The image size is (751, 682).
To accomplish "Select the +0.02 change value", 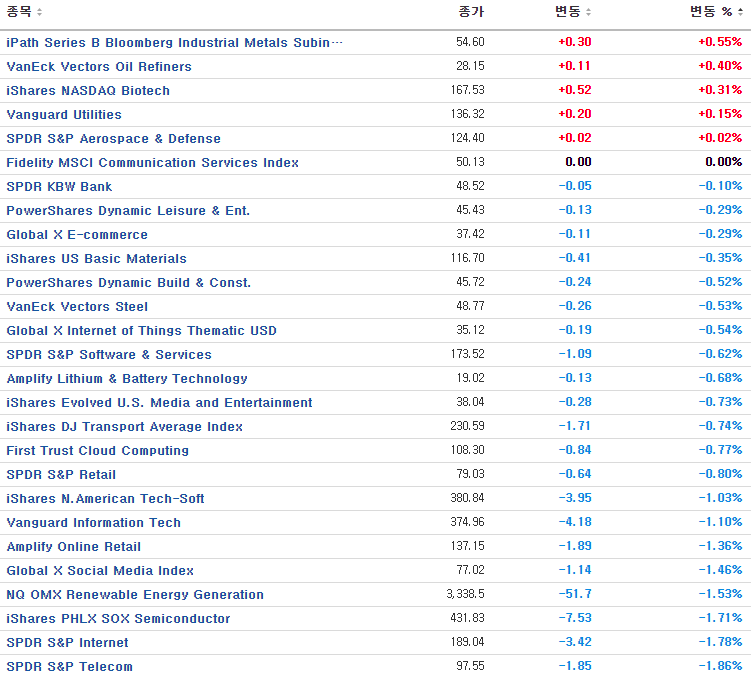I will (x=575, y=138).
